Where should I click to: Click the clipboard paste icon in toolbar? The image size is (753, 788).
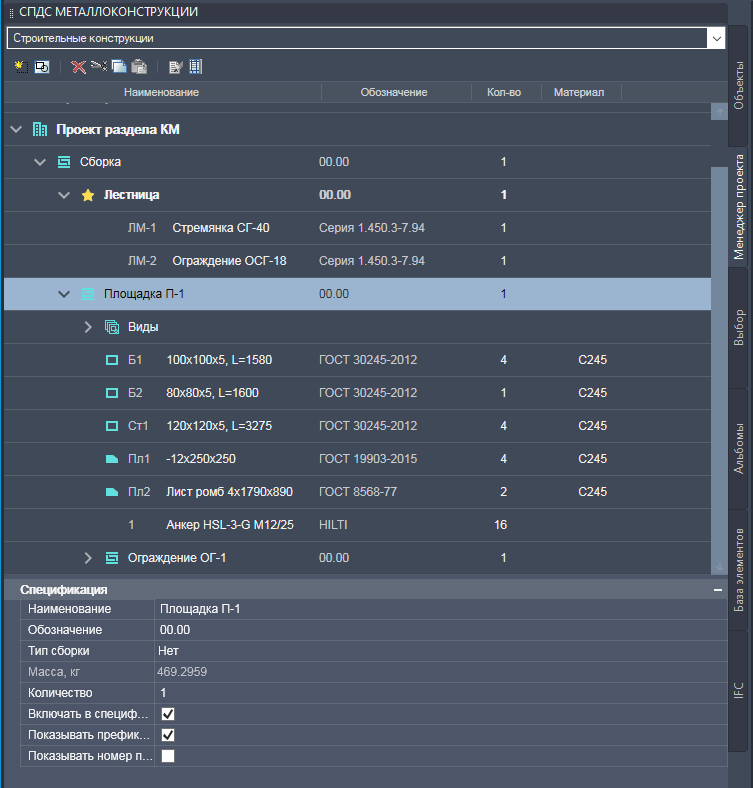tap(139, 67)
